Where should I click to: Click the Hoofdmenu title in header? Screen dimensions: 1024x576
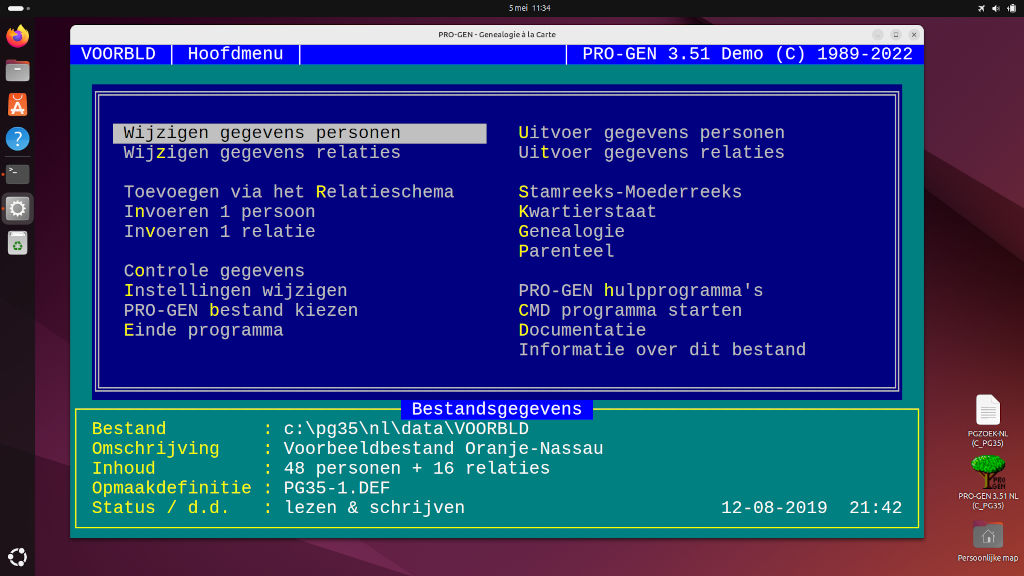[235, 54]
